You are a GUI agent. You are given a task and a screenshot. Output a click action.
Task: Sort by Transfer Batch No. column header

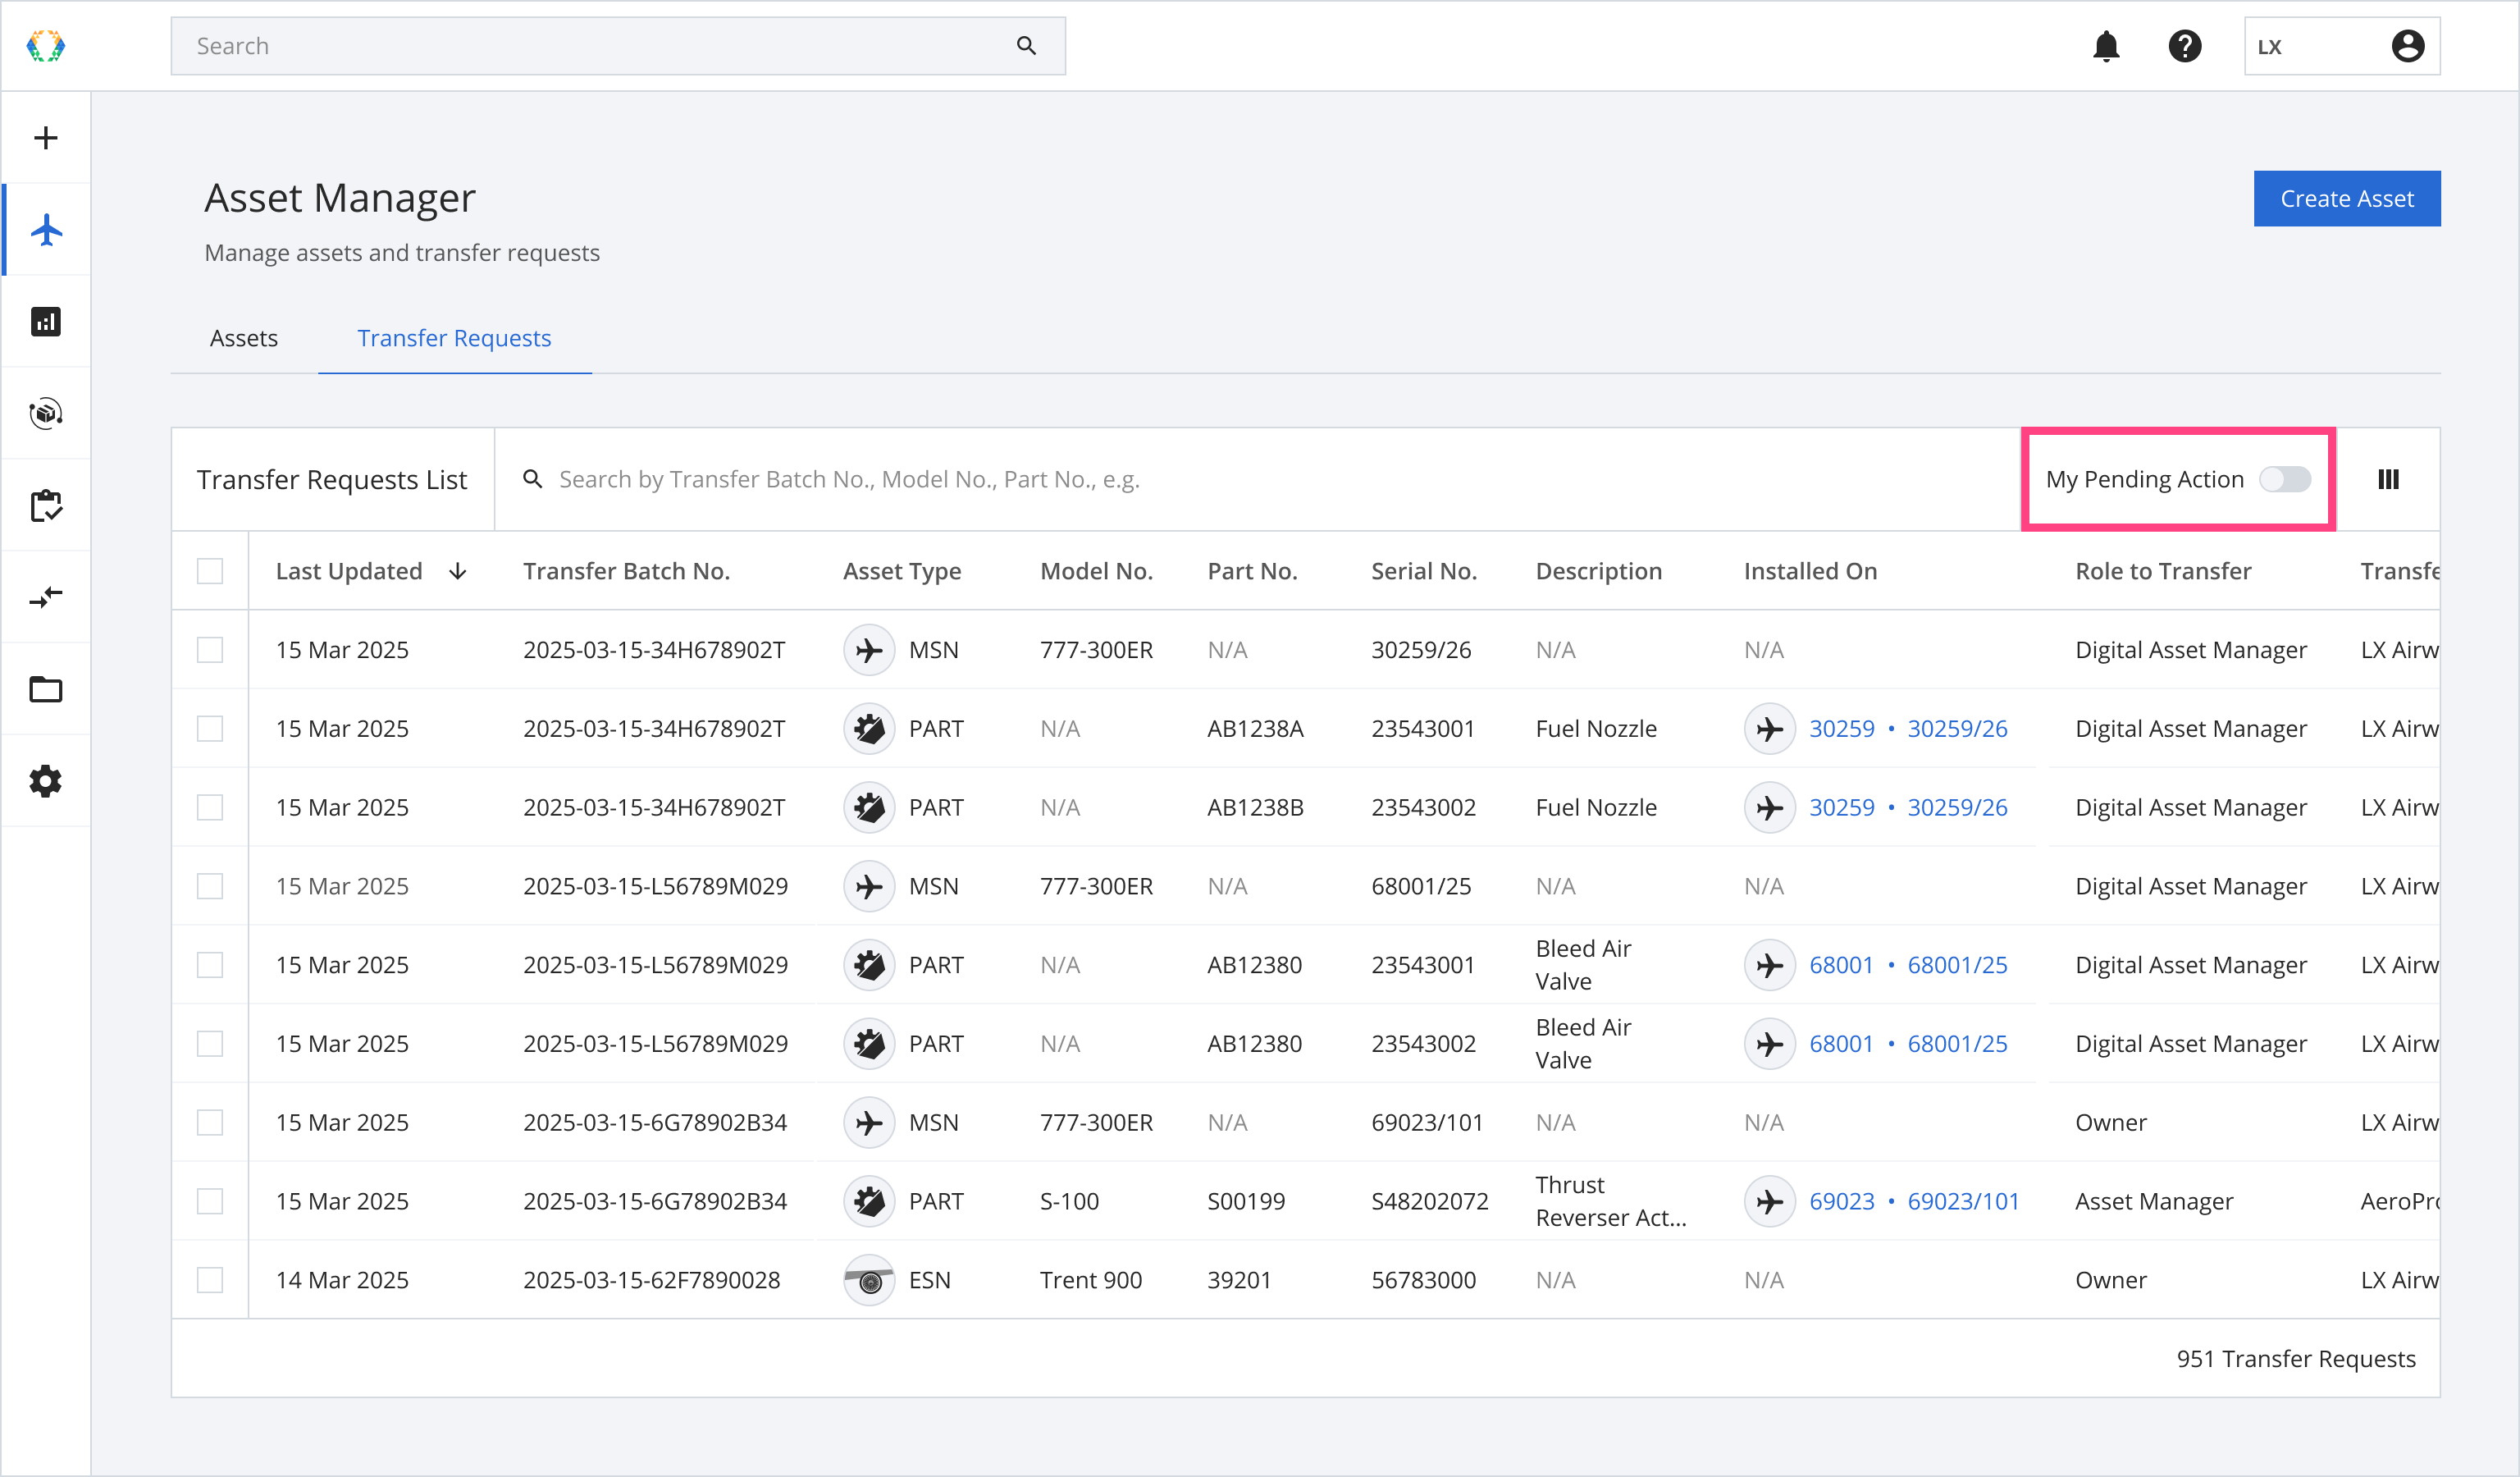coord(626,571)
